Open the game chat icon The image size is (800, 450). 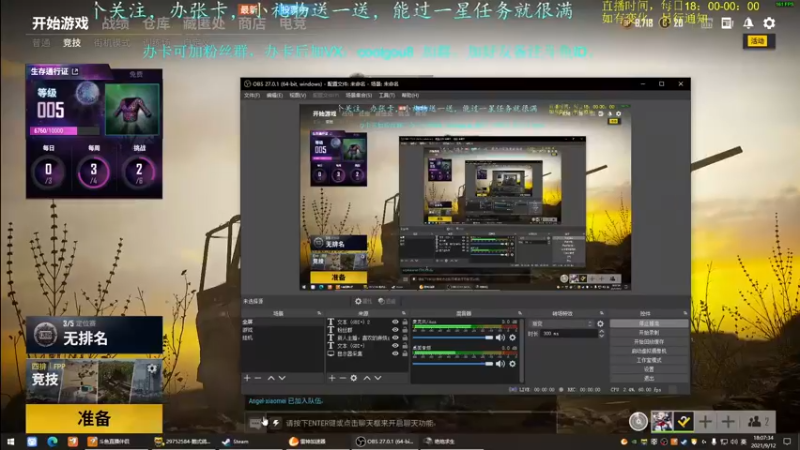pyautogui.click(x=255, y=423)
